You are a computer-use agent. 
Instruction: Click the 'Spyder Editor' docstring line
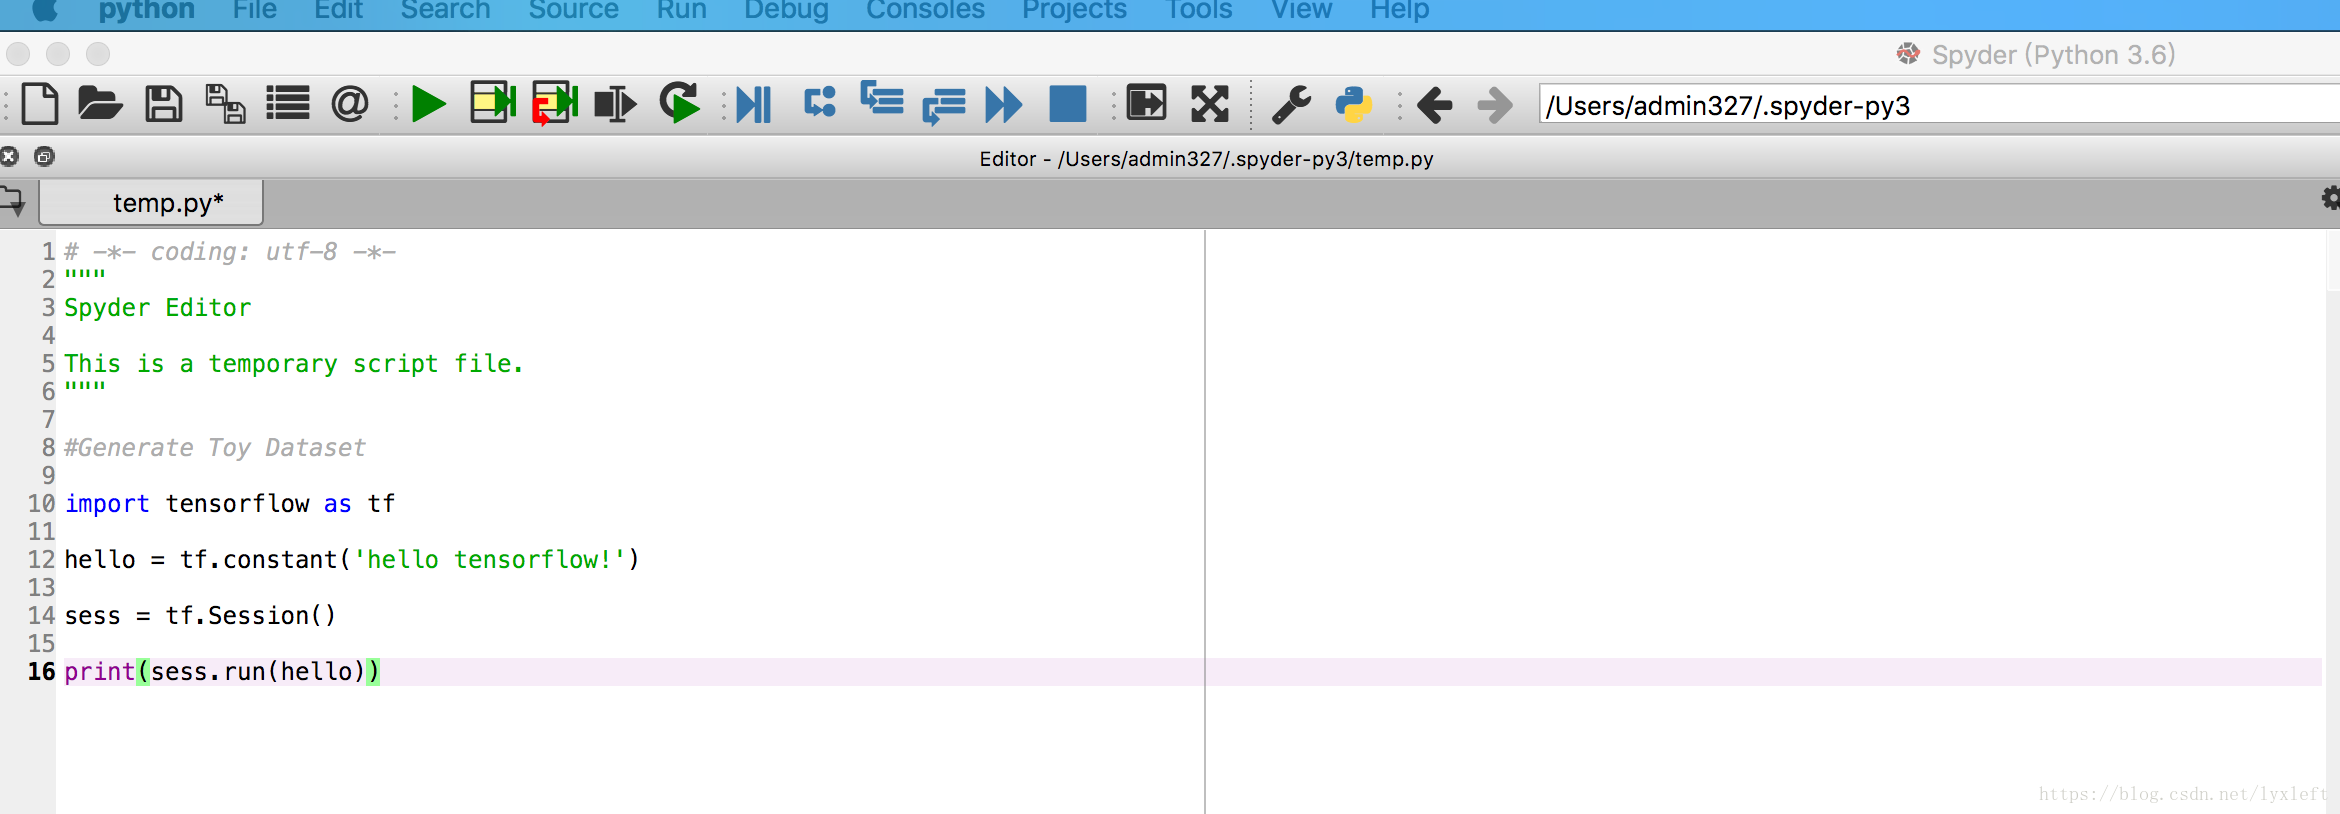tap(158, 307)
